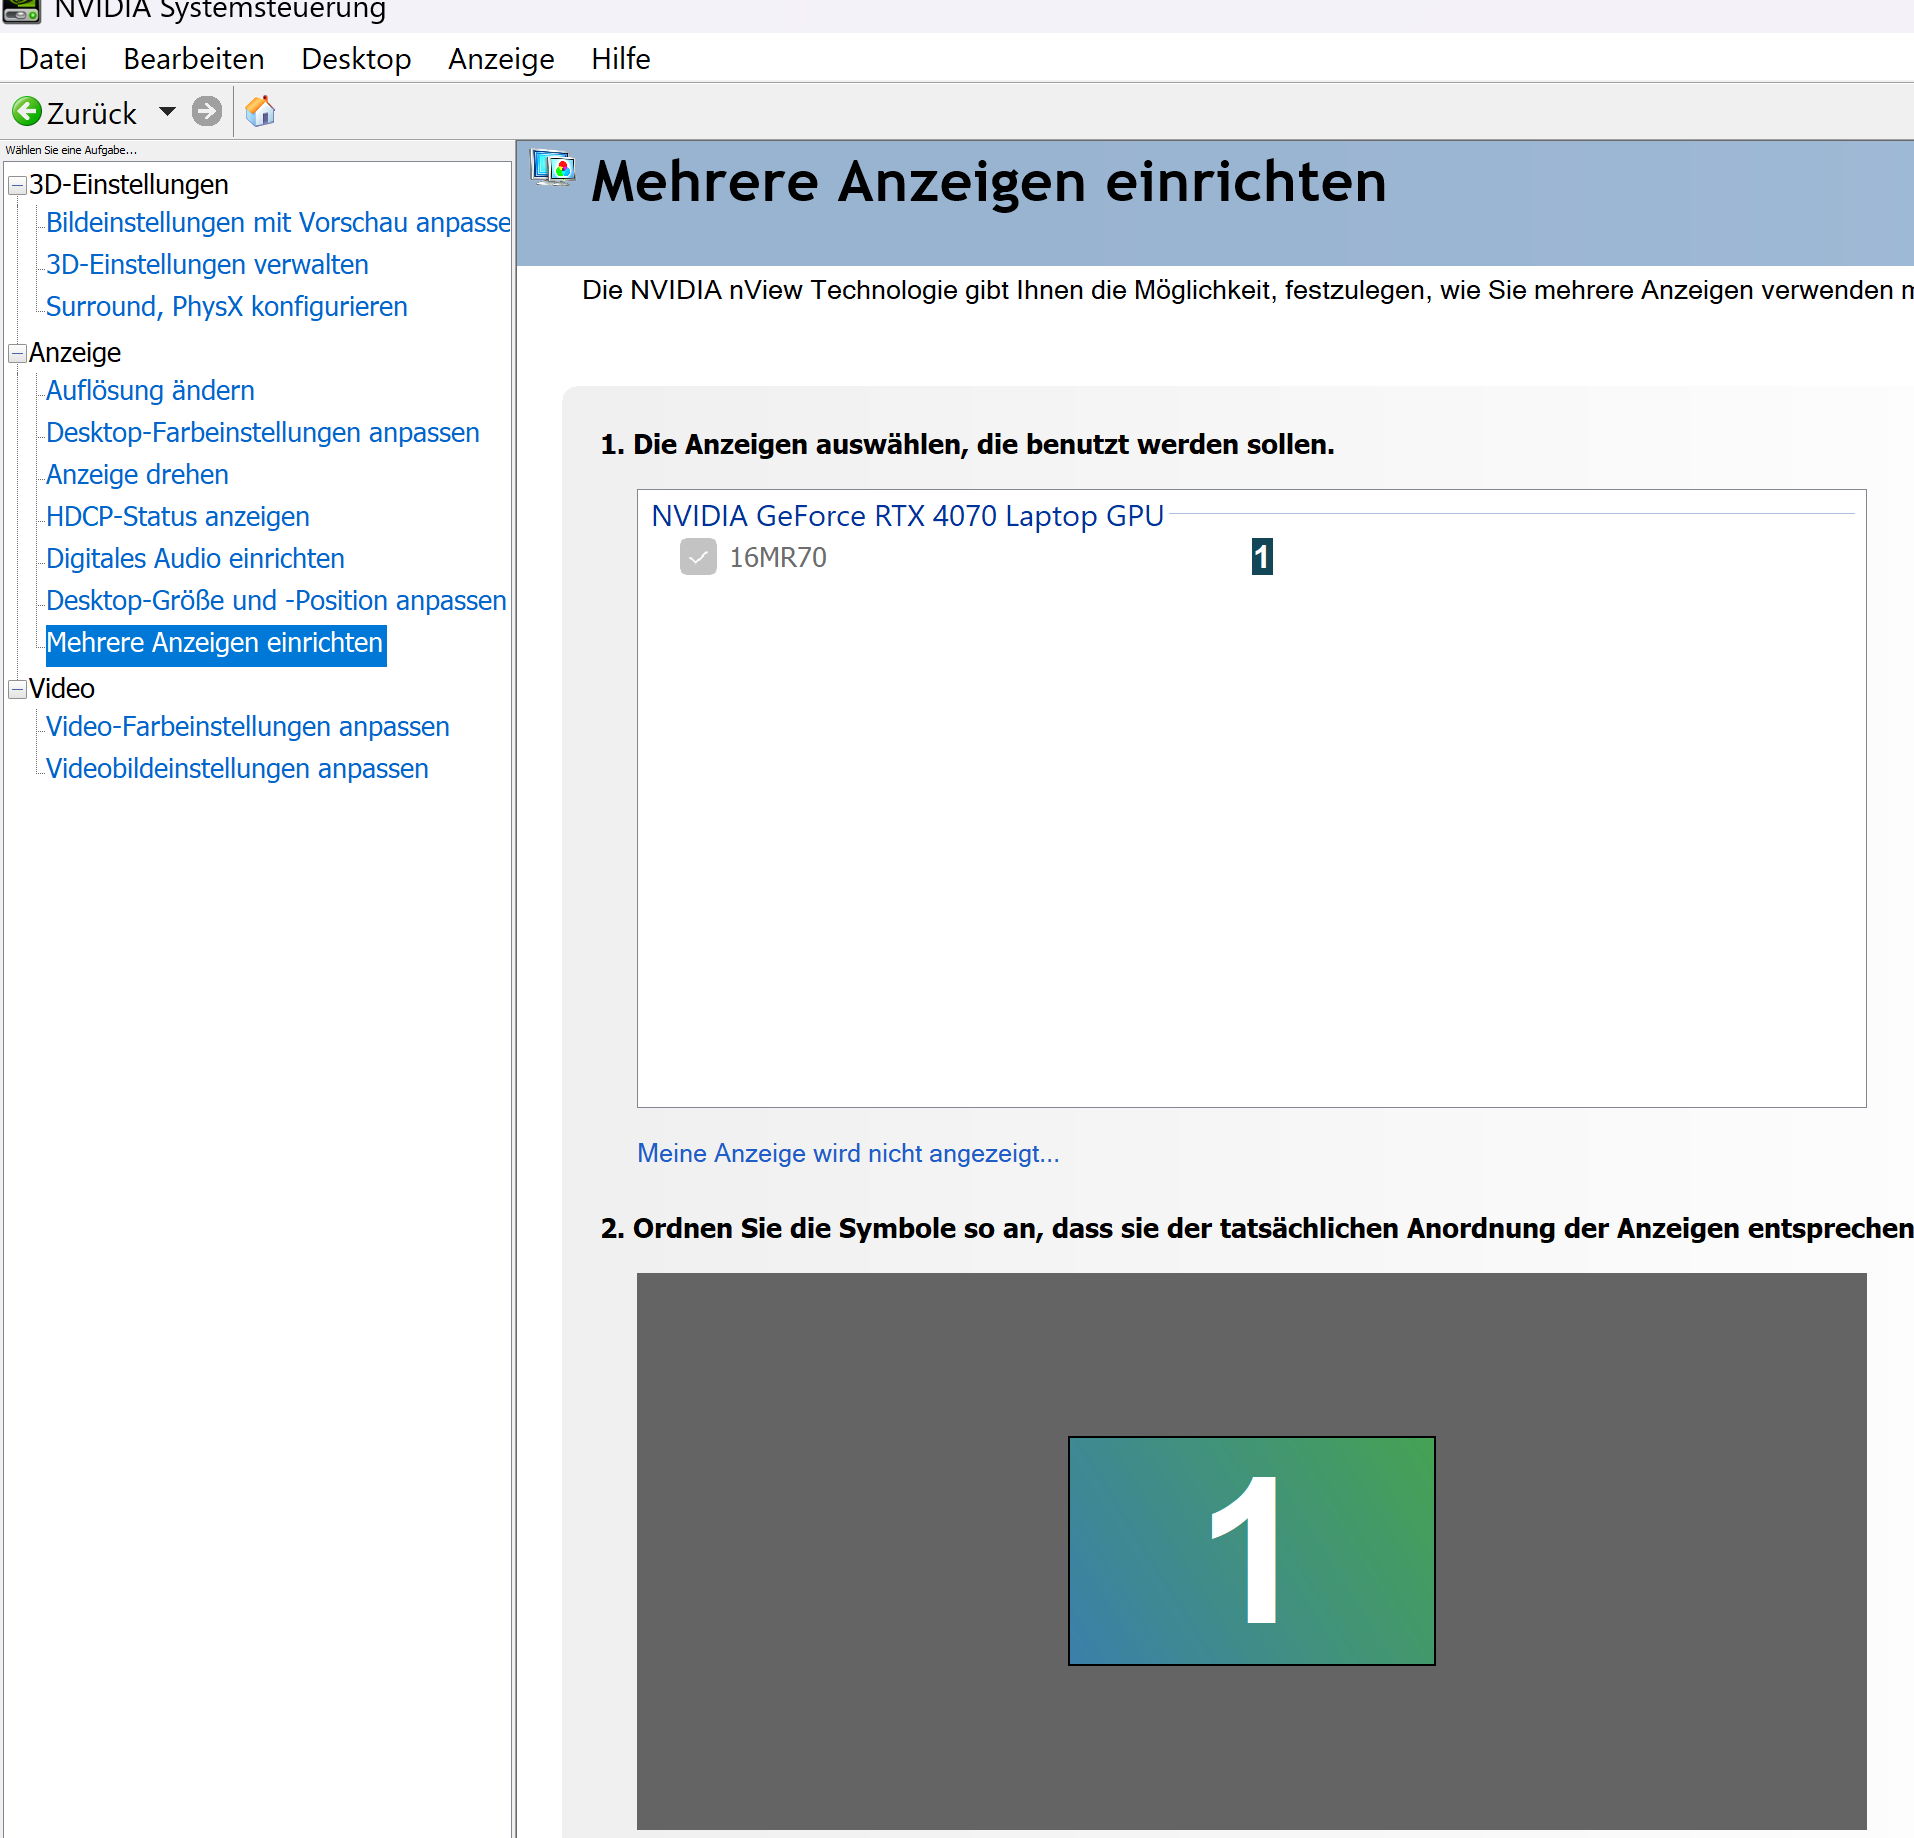
Task: Open HDCP-Status anzeigen
Action: tap(178, 516)
